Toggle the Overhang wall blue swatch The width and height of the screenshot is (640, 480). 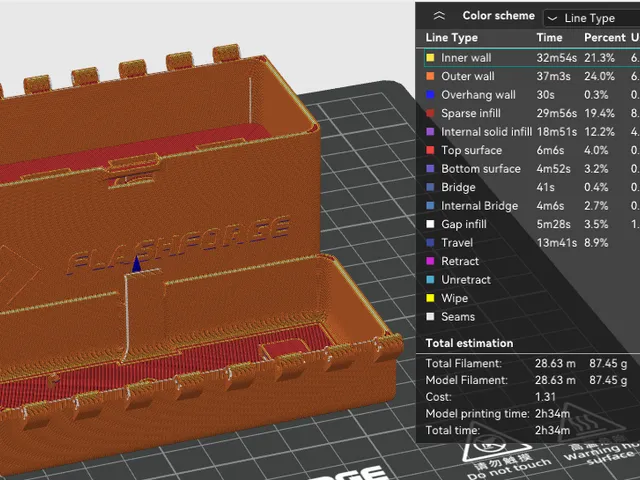tap(430, 95)
